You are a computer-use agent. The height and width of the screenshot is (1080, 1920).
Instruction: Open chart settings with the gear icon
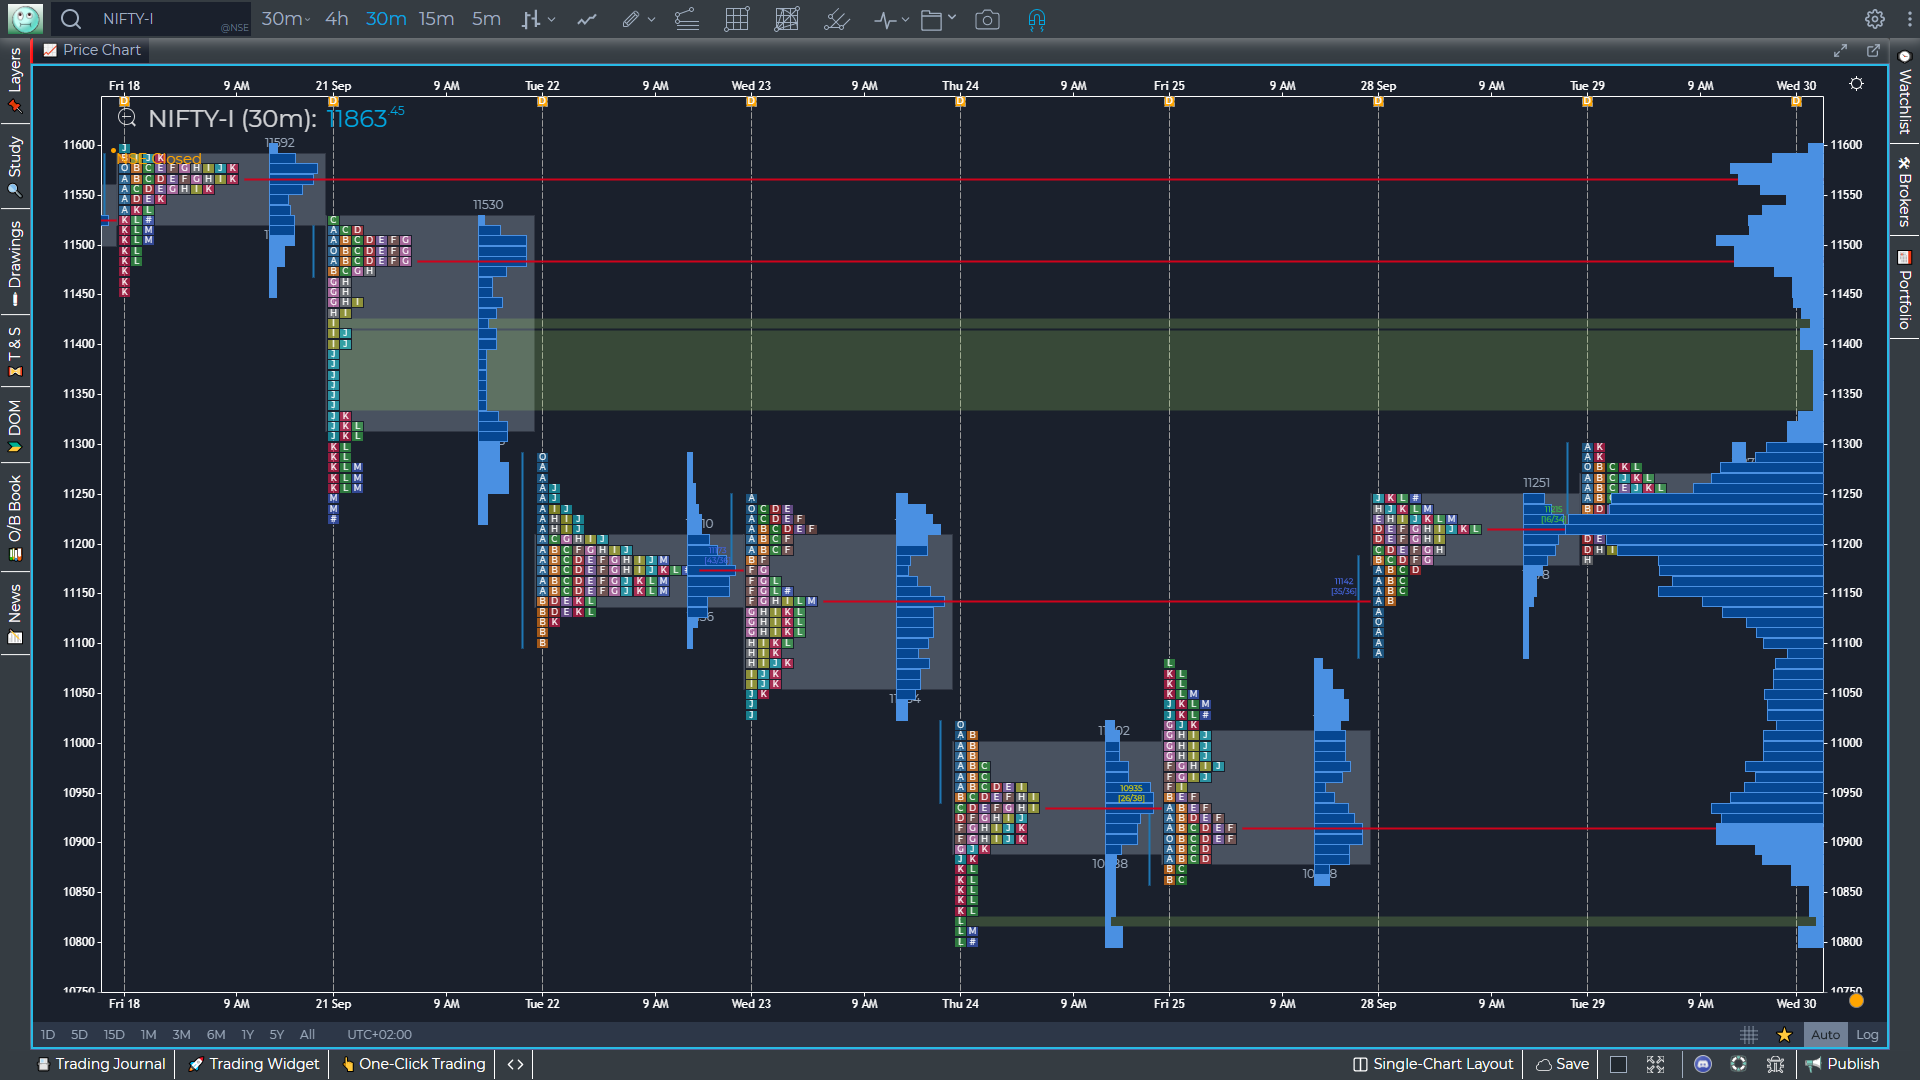[1876, 18]
